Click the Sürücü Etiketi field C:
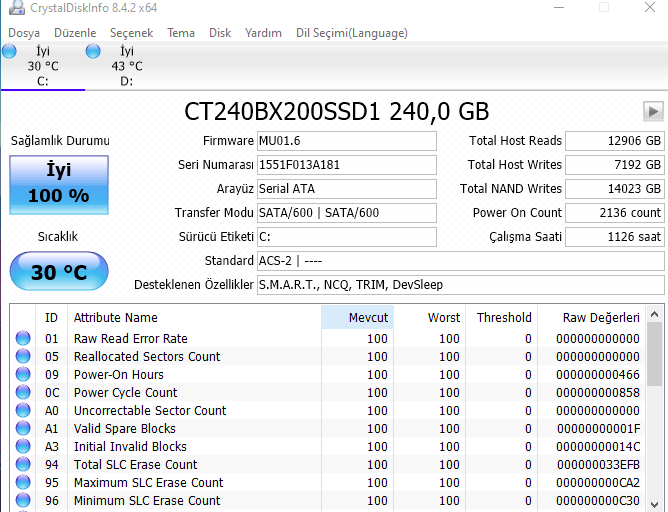This screenshot has height=512, width=668. tap(347, 237)
